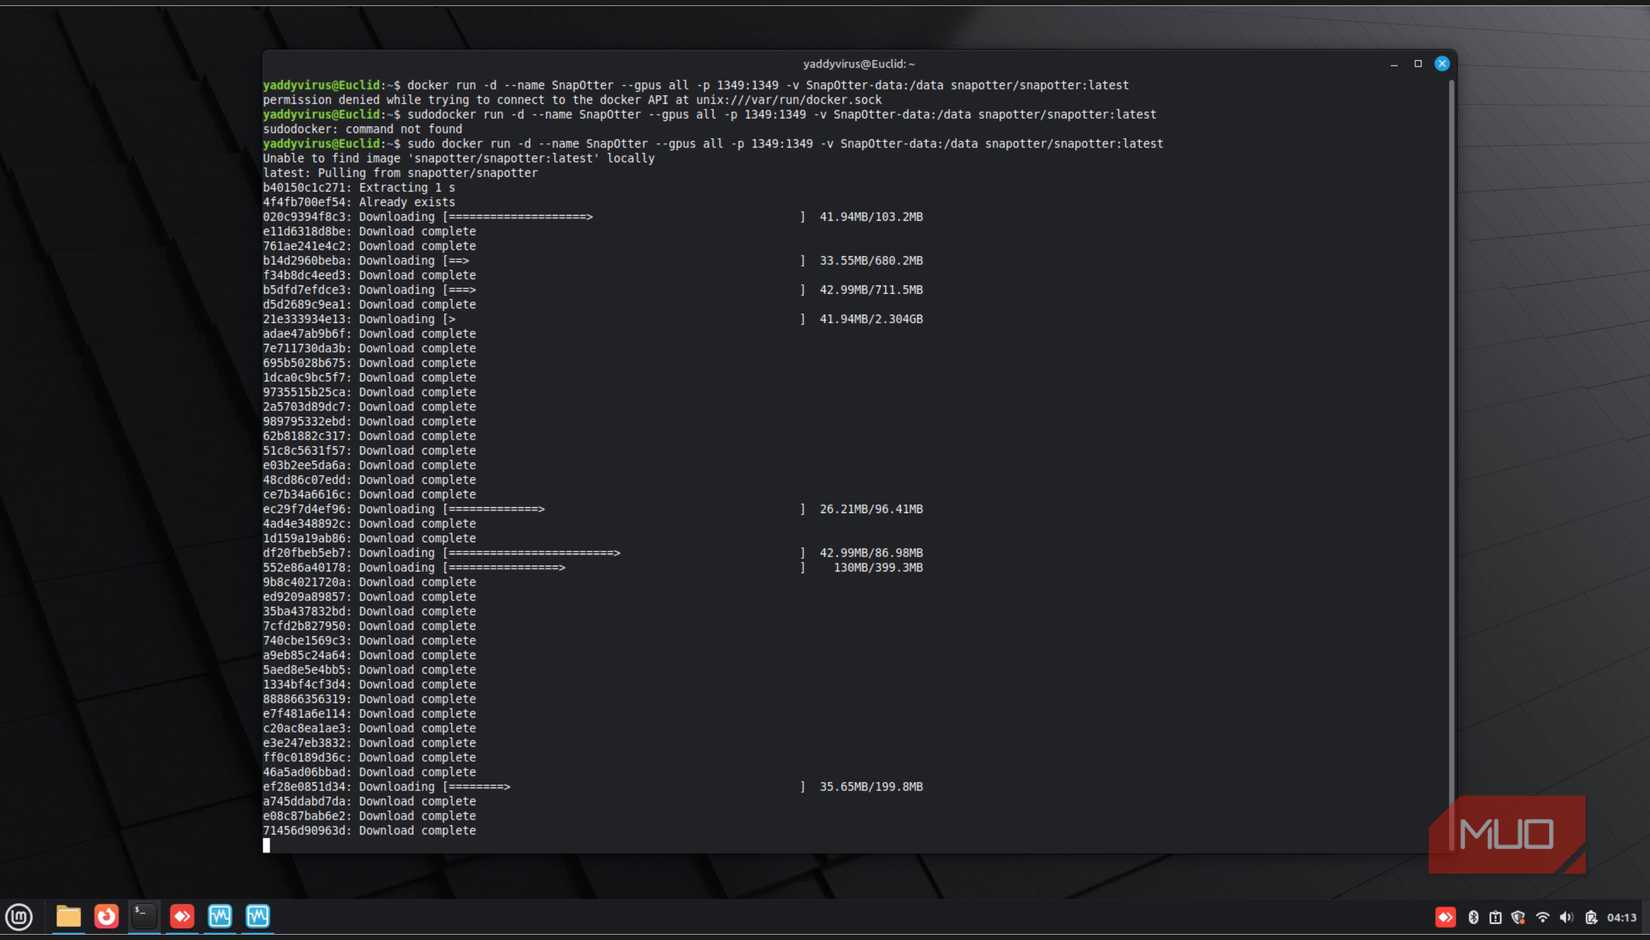The width and height of the screenshot is (1650, 940).
Task: Open the update manager shield icon
Action: coord(1518,917)
